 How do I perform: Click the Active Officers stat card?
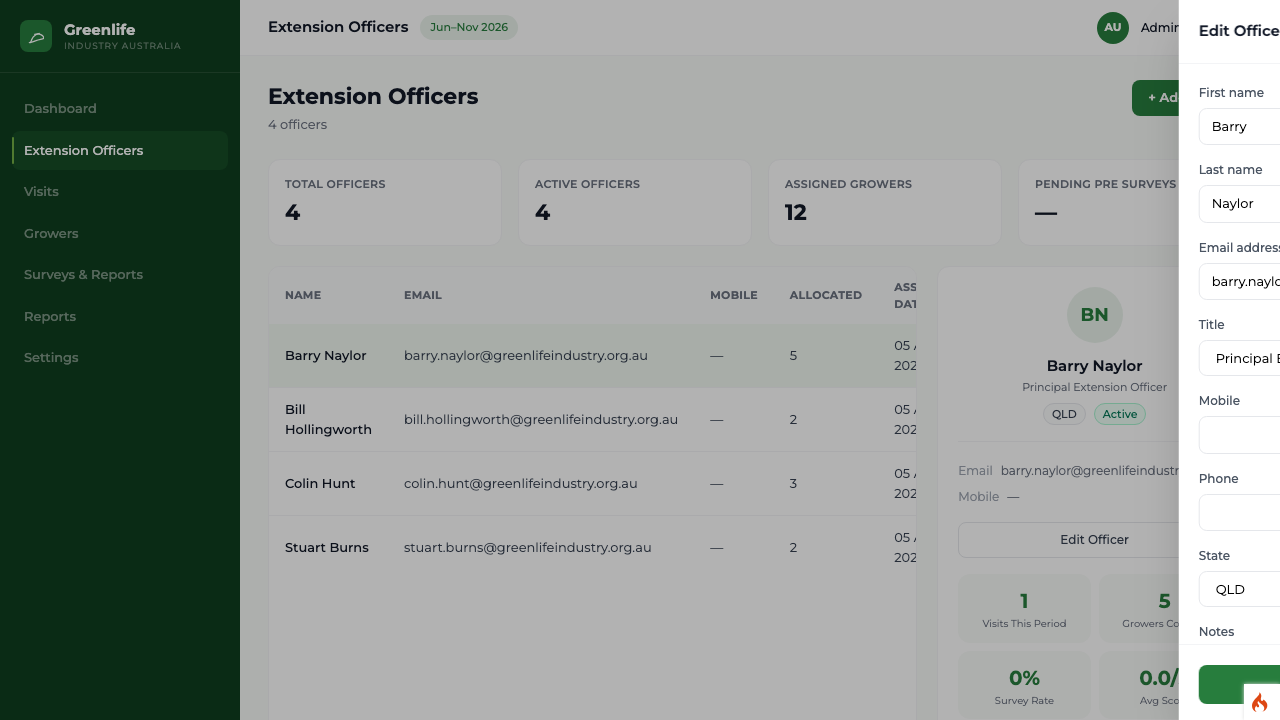pos(635,202)
